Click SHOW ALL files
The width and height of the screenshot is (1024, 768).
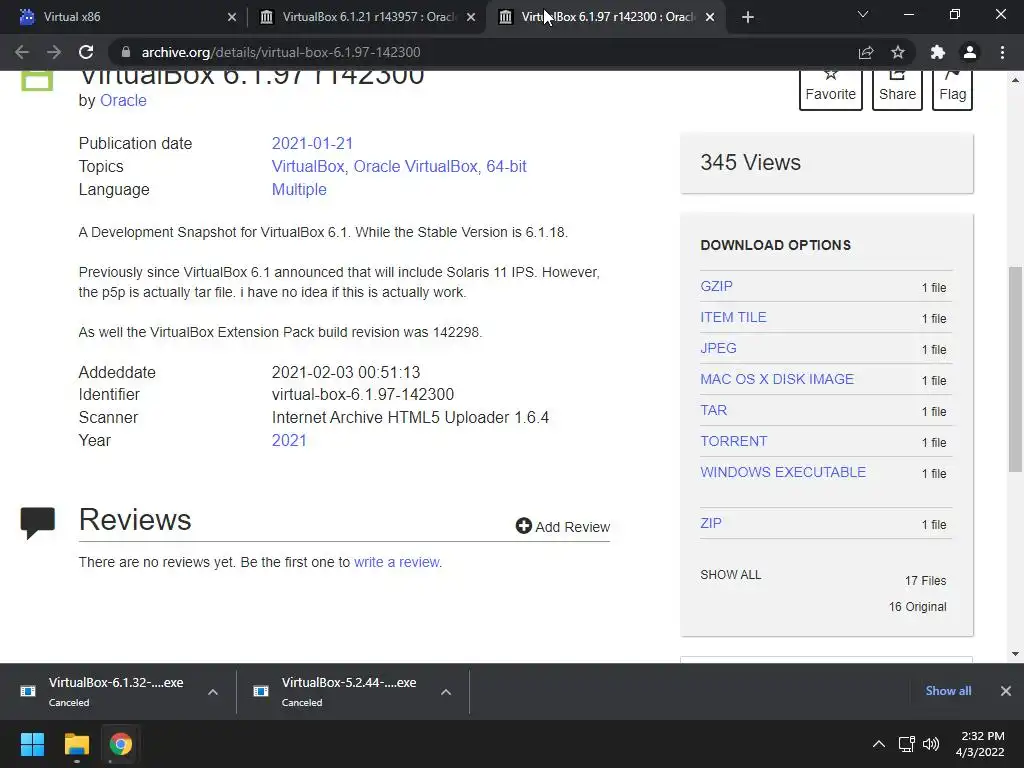tap(731, 575)
